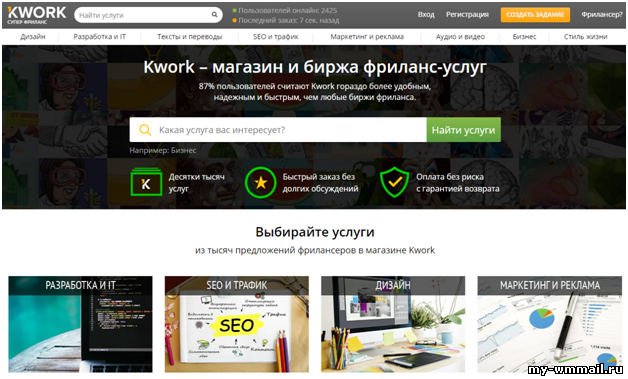Image resolution: width=628 pixels, height=379 pixels.
Task: Click the green shield checkmark icon
Action: (395, 182)
